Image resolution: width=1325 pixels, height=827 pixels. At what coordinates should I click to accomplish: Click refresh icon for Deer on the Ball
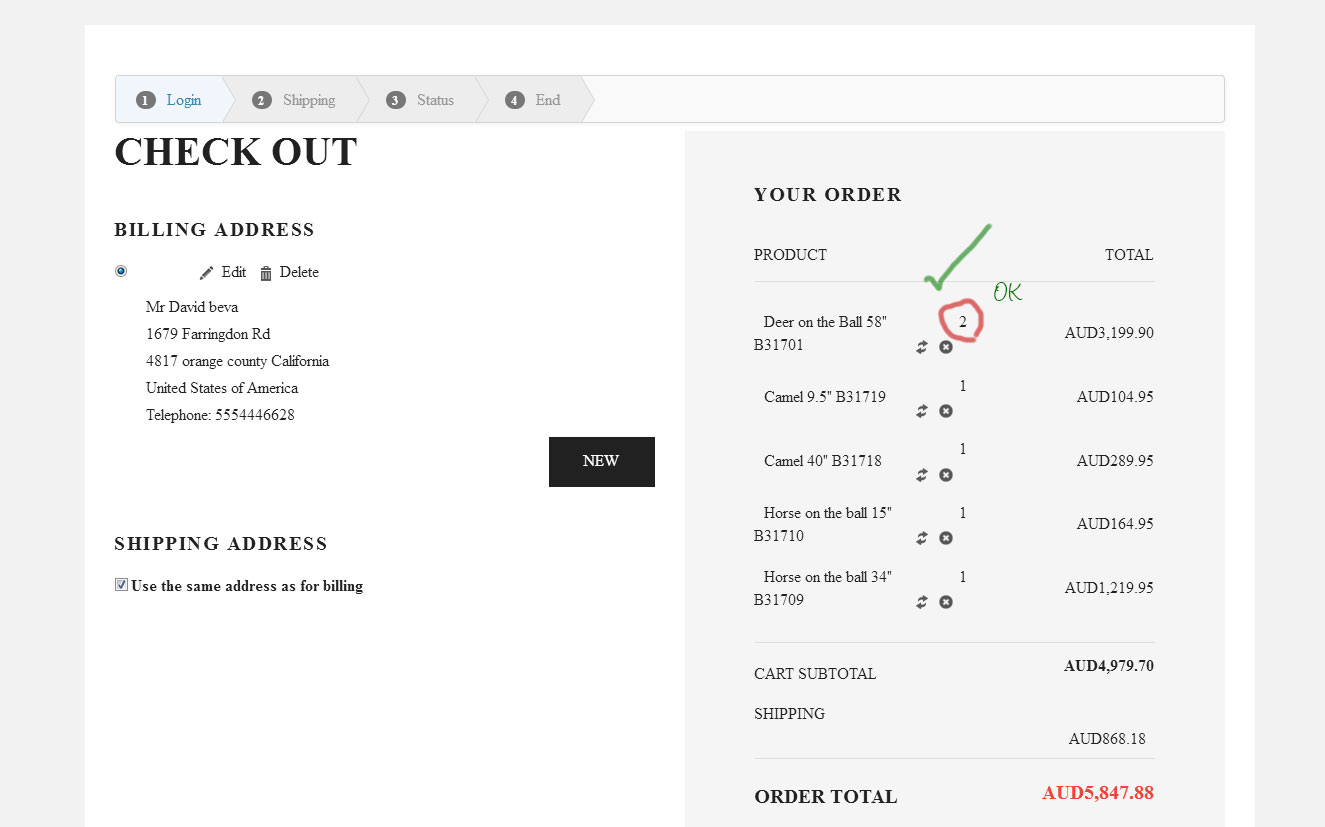pyautogui.click(x=922, y=347)
